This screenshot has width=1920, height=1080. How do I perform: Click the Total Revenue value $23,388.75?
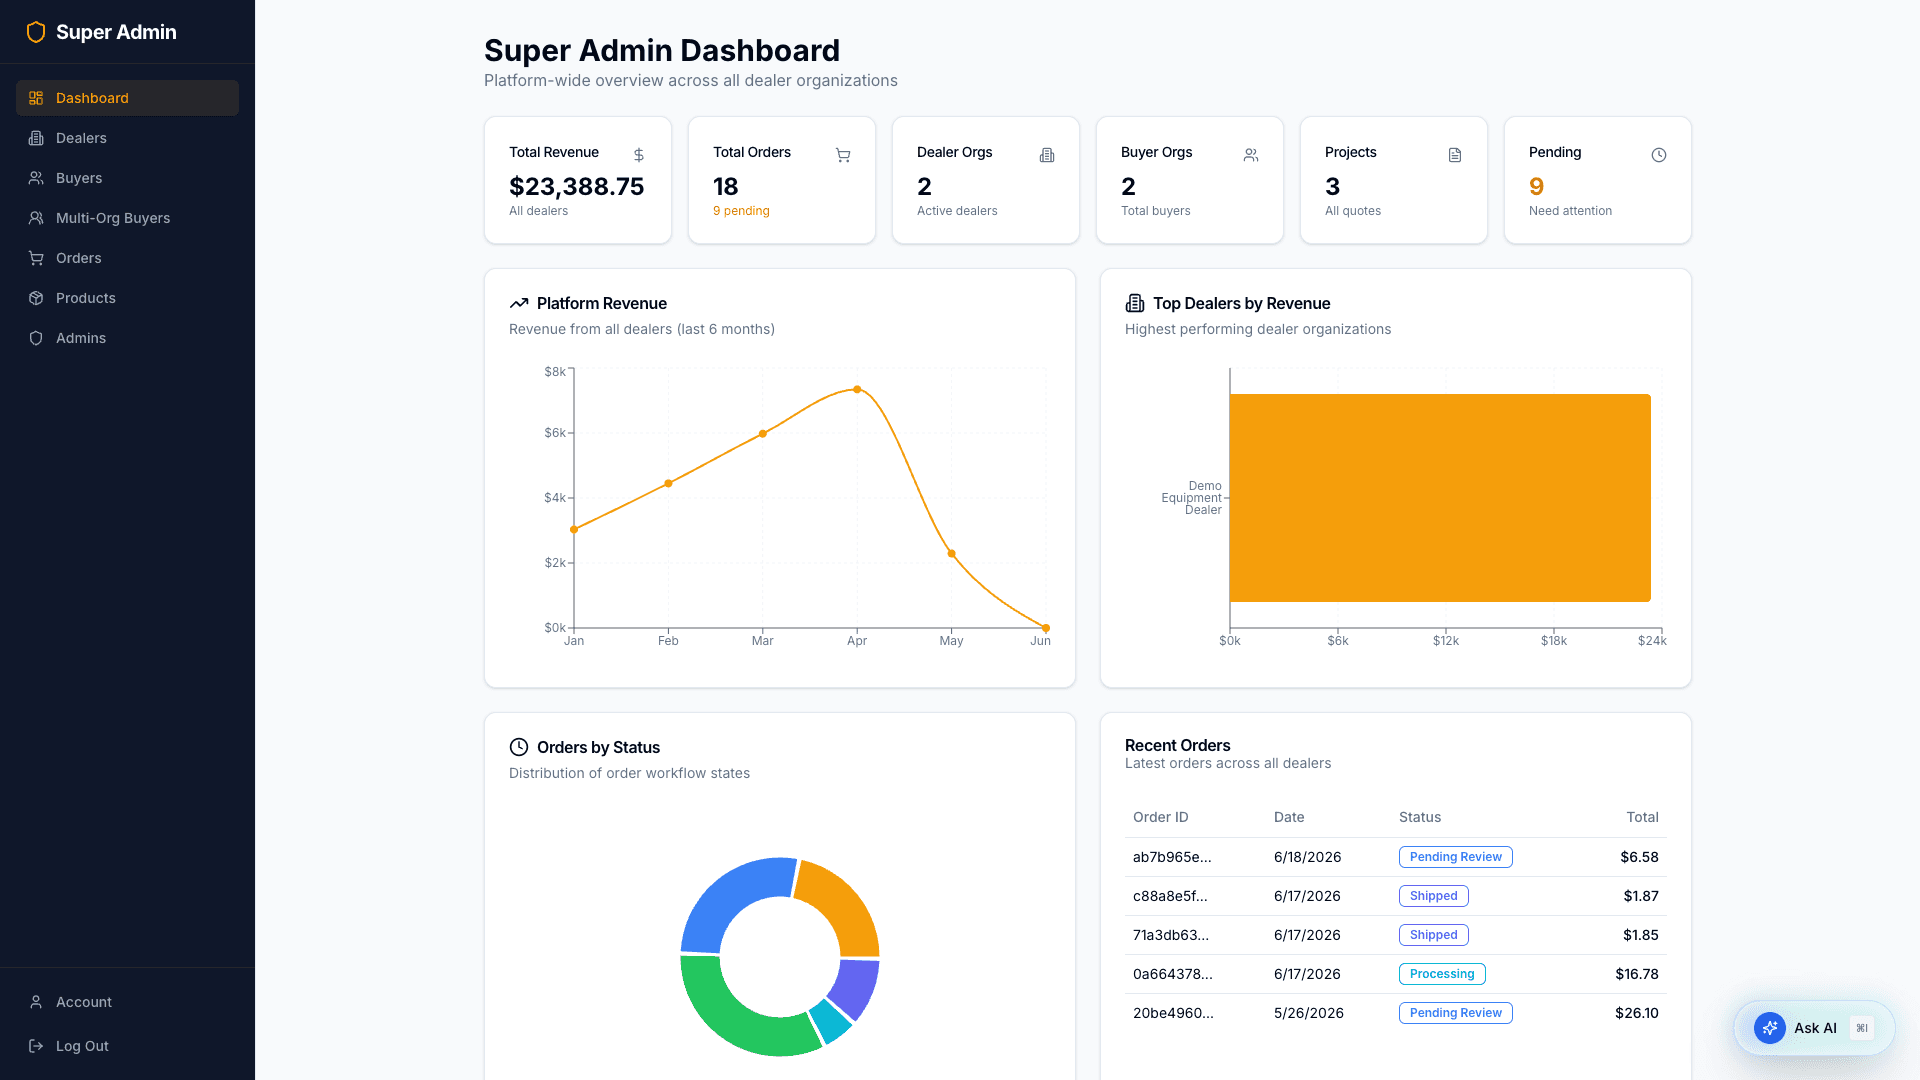(x=576, y=187)
